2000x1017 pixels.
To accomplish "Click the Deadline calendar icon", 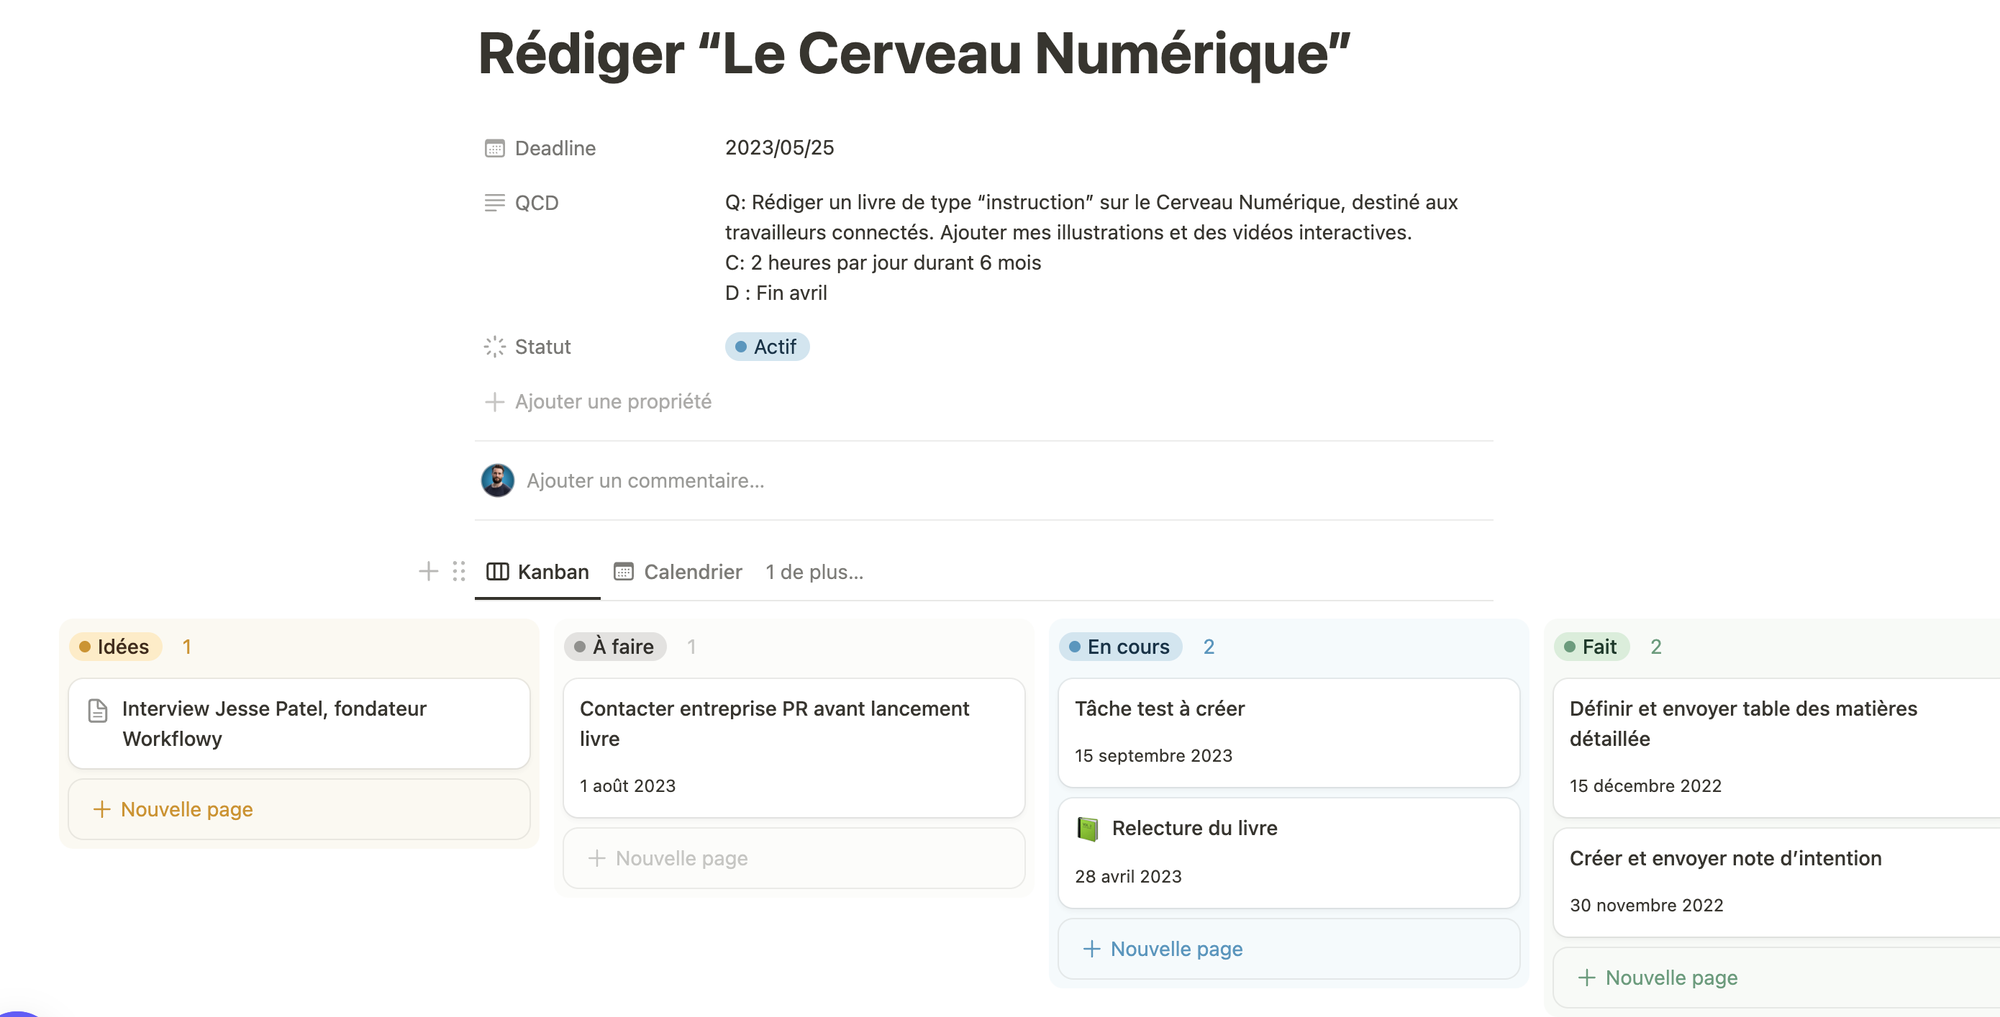I will [x=494, y=147].
